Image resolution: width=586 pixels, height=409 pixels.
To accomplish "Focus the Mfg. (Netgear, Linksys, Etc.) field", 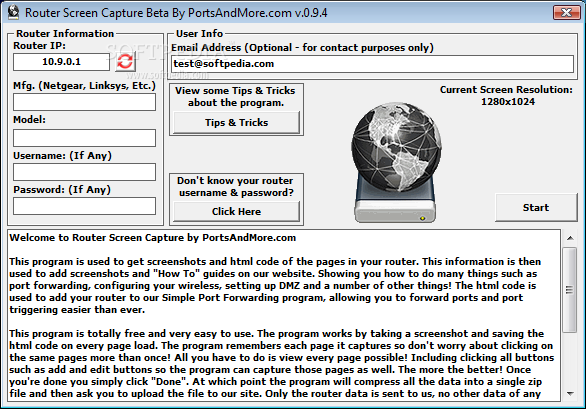I will (84, 102).
